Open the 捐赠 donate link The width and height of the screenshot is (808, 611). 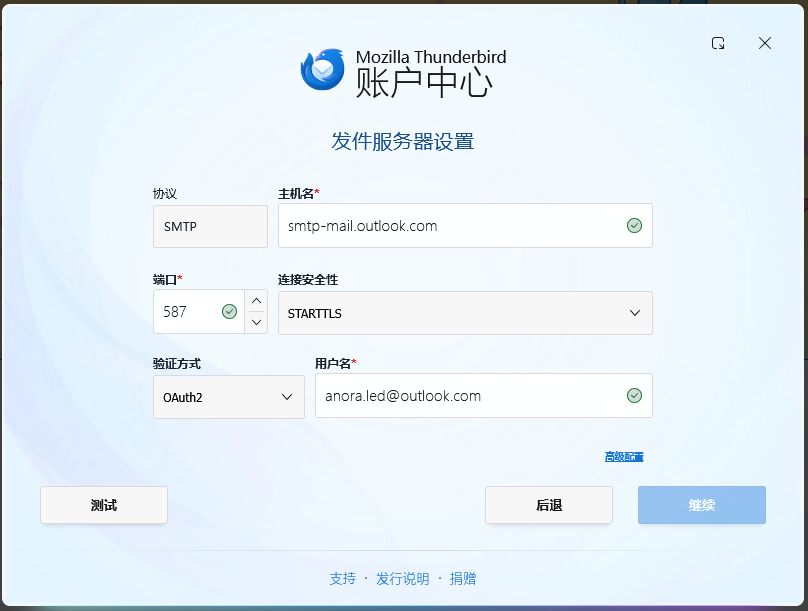tap(463, 579)
